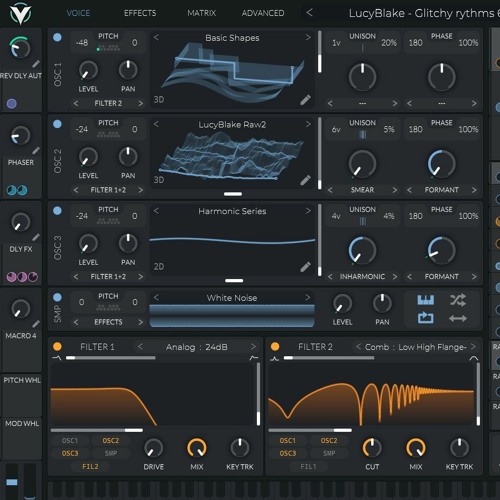Viewport: 500px width, 500px height.
Task: Edit OSC 3 wavetable with pencil icon
Action: tap(305, 267)
